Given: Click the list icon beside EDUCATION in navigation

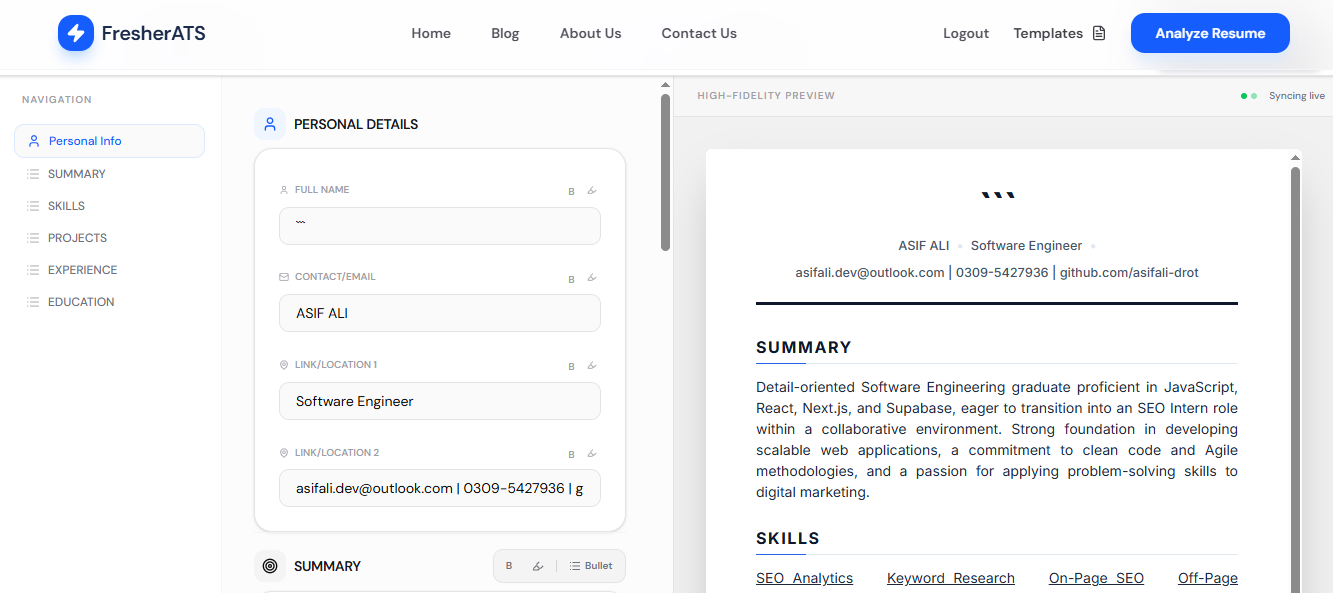Looking at the screenshot, I should tap(33, 302).
